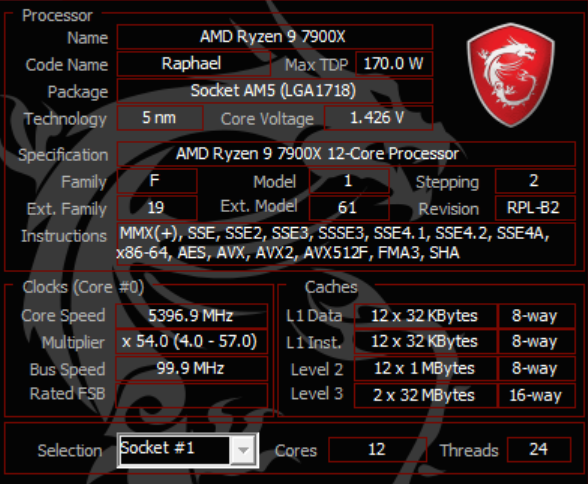This screenshot has height=484, width=588.
Task: Click the Ext. Family value 19
Action: [x=157, y=208]
